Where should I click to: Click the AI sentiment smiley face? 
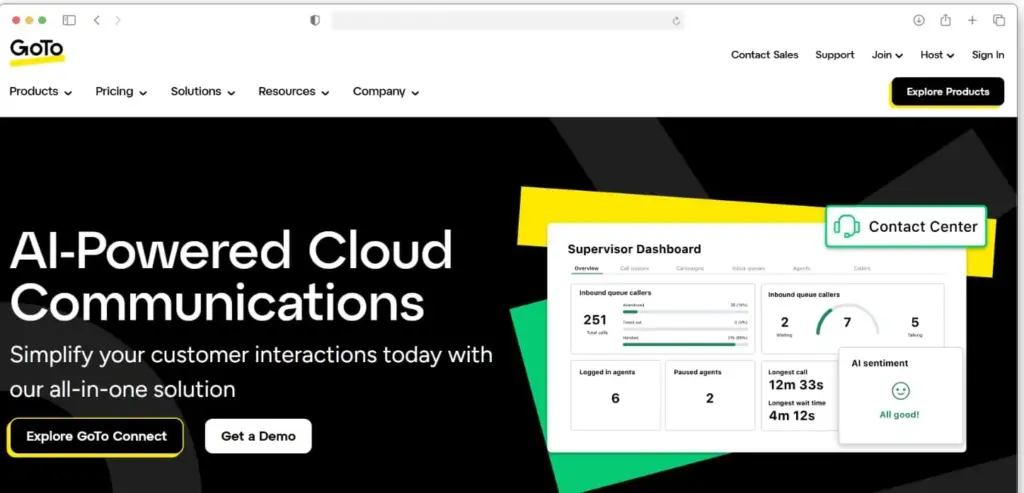pyautogui.click(x=900, y=391)
